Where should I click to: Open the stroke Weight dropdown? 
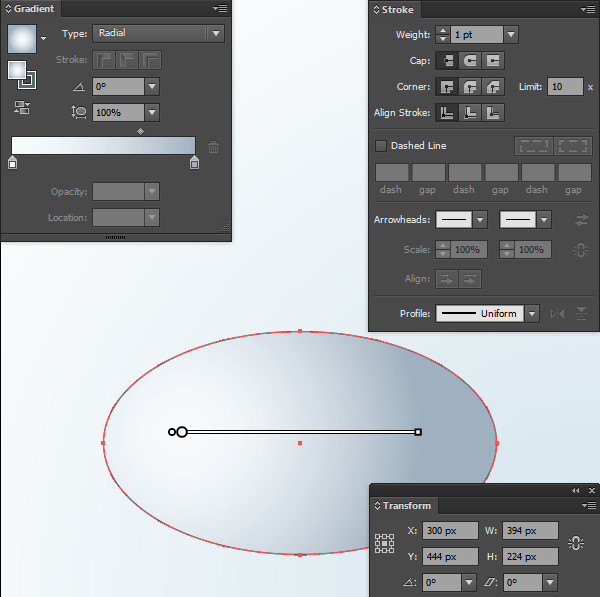tap(511, 34)
